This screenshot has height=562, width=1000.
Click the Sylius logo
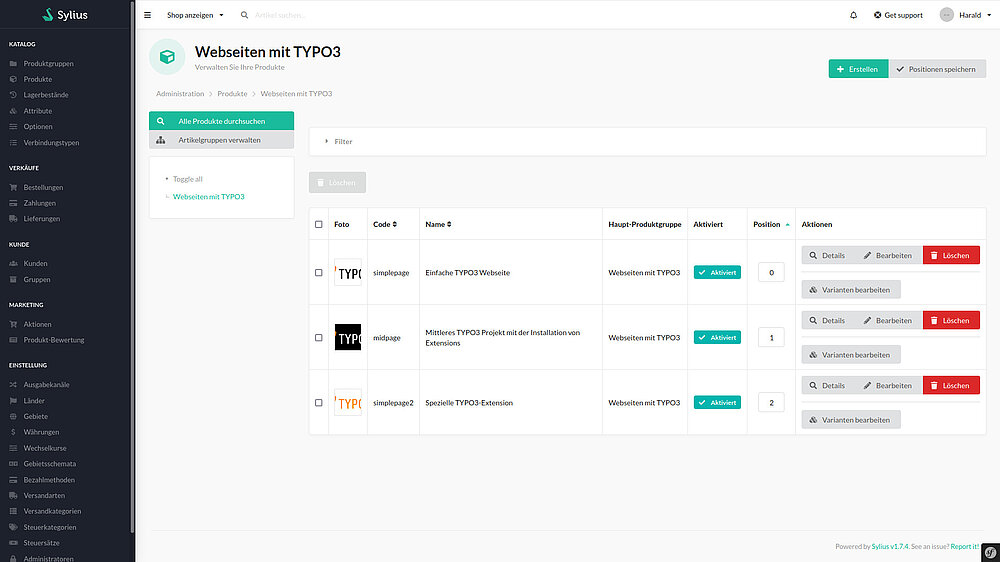[x=65, y=15]
